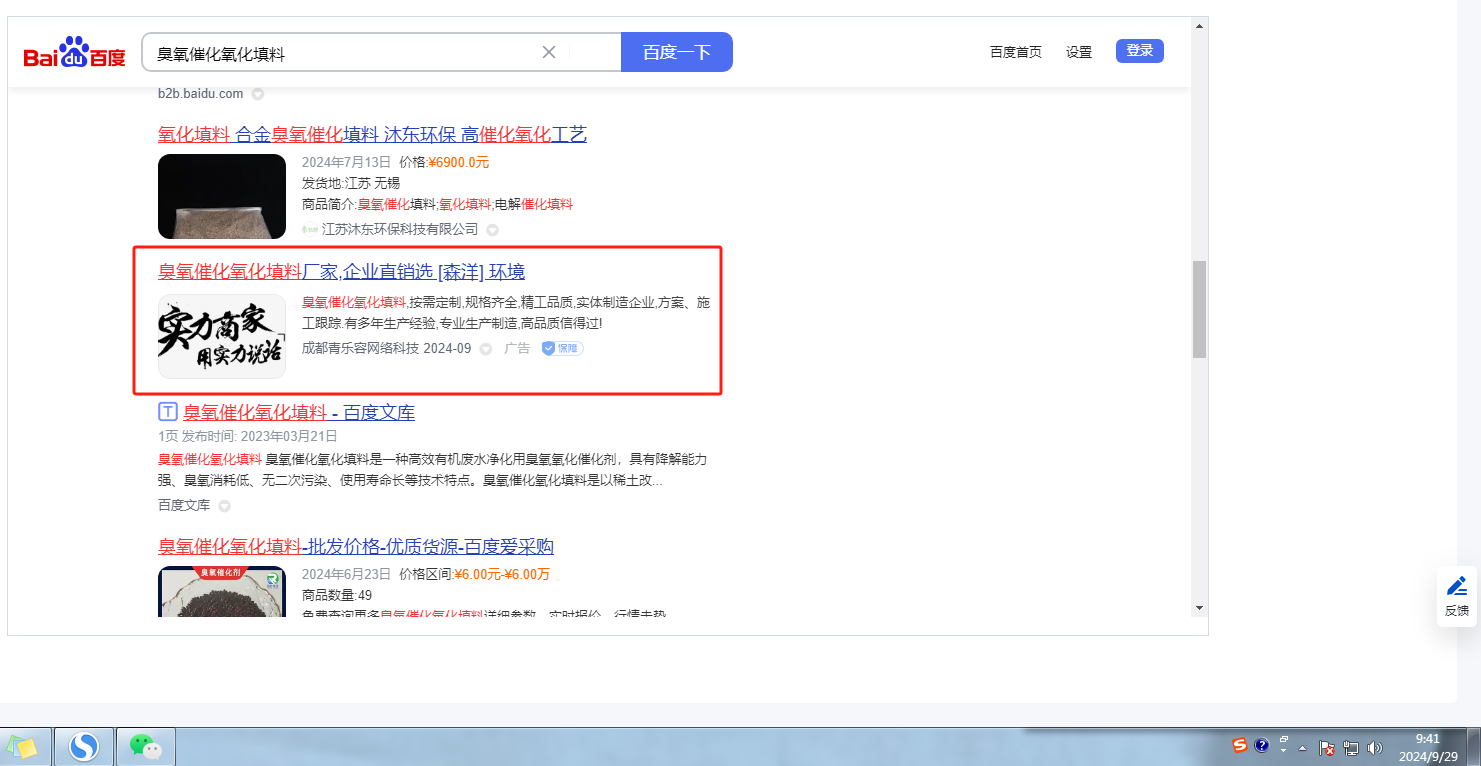This screenshot has height=766, width=1481.
Task: Expand dropdown beside 江苏沐东环保科技有限公司
Action: pyautogui.click(x=492, y=230)
